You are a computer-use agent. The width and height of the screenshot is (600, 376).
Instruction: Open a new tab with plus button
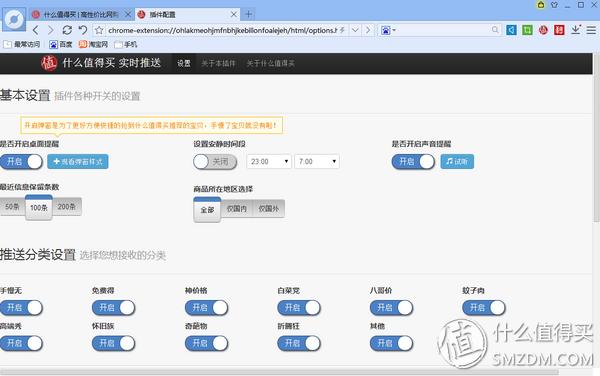[248, 15]
